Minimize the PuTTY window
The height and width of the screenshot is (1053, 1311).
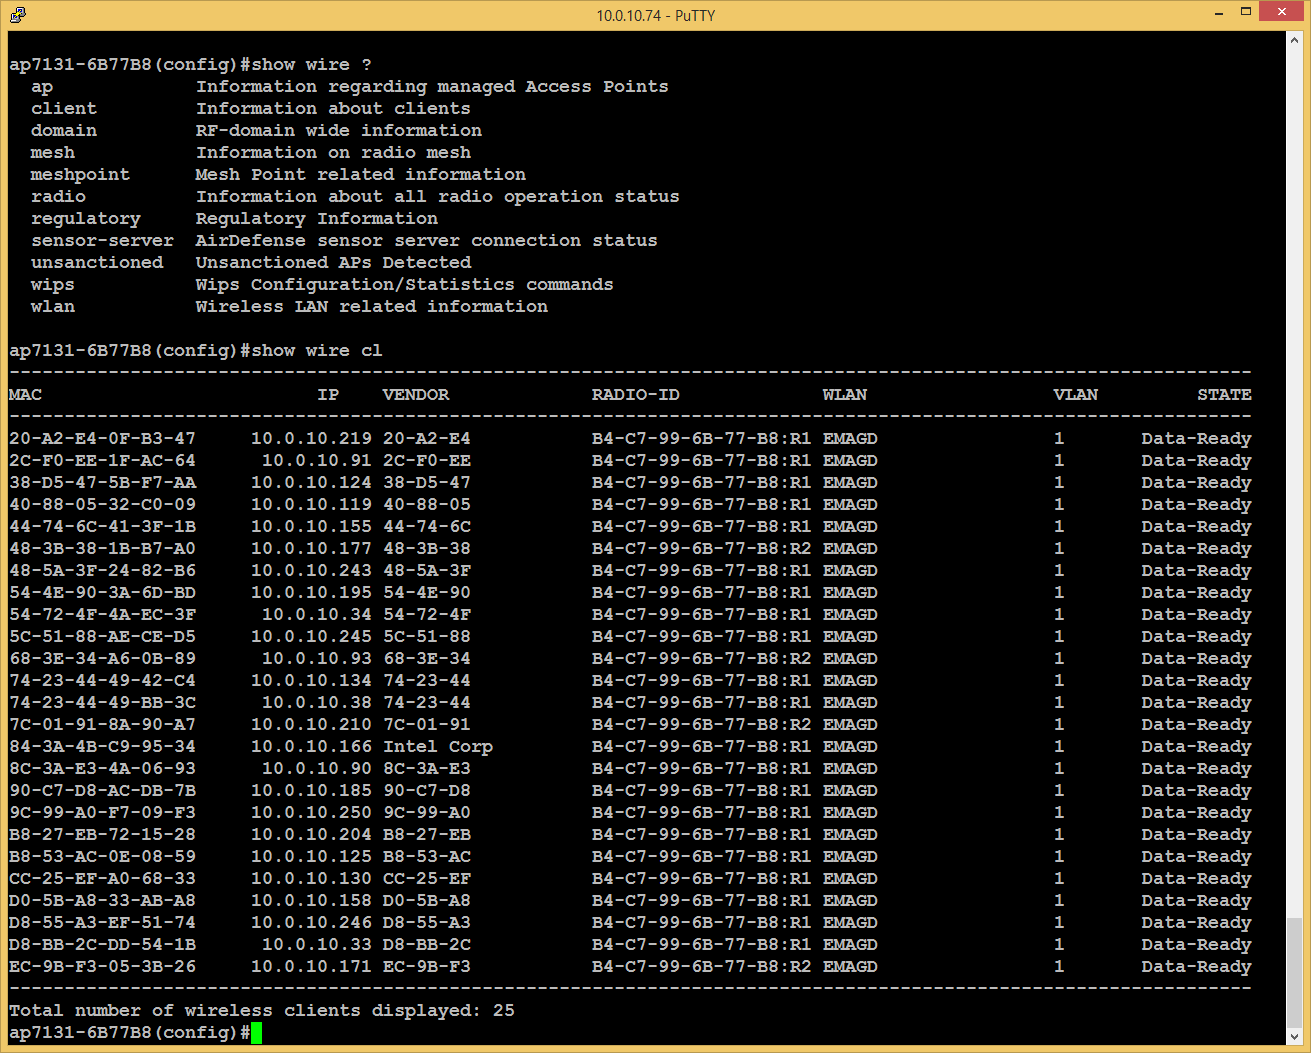click(x=1219, y=13)
